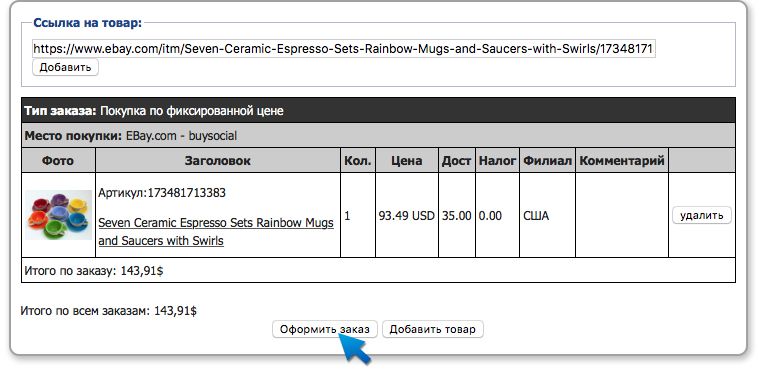Image resolution: width=769 pixels, height=386 pixels.
Task: Click the empty comment cell of the item
Action: (x=622, y=215)
